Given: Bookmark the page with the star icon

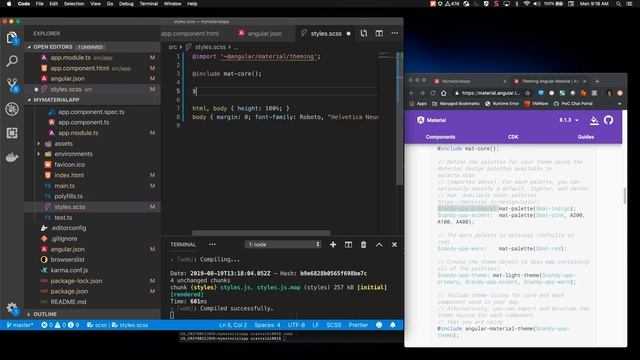Looking at the screenshot, I should coord(527,93).
